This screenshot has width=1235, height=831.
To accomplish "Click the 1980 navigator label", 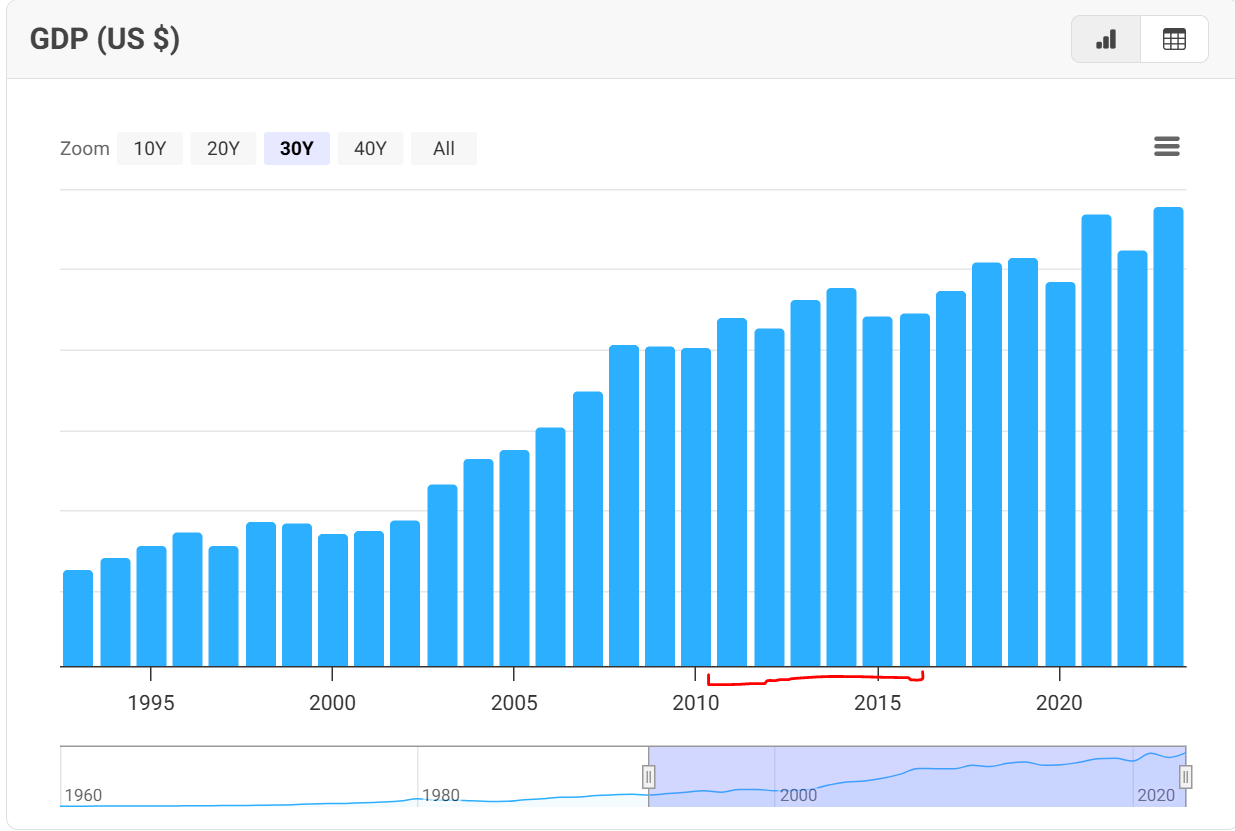I will point(441,796).
